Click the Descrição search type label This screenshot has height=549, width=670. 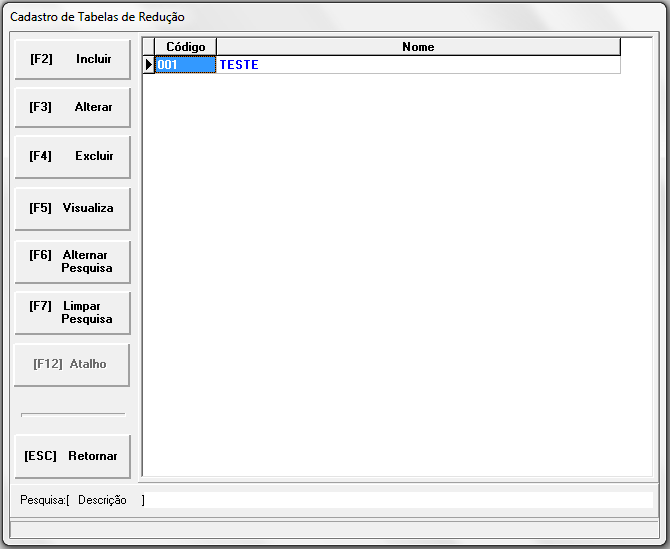click(x=102, y=500)
